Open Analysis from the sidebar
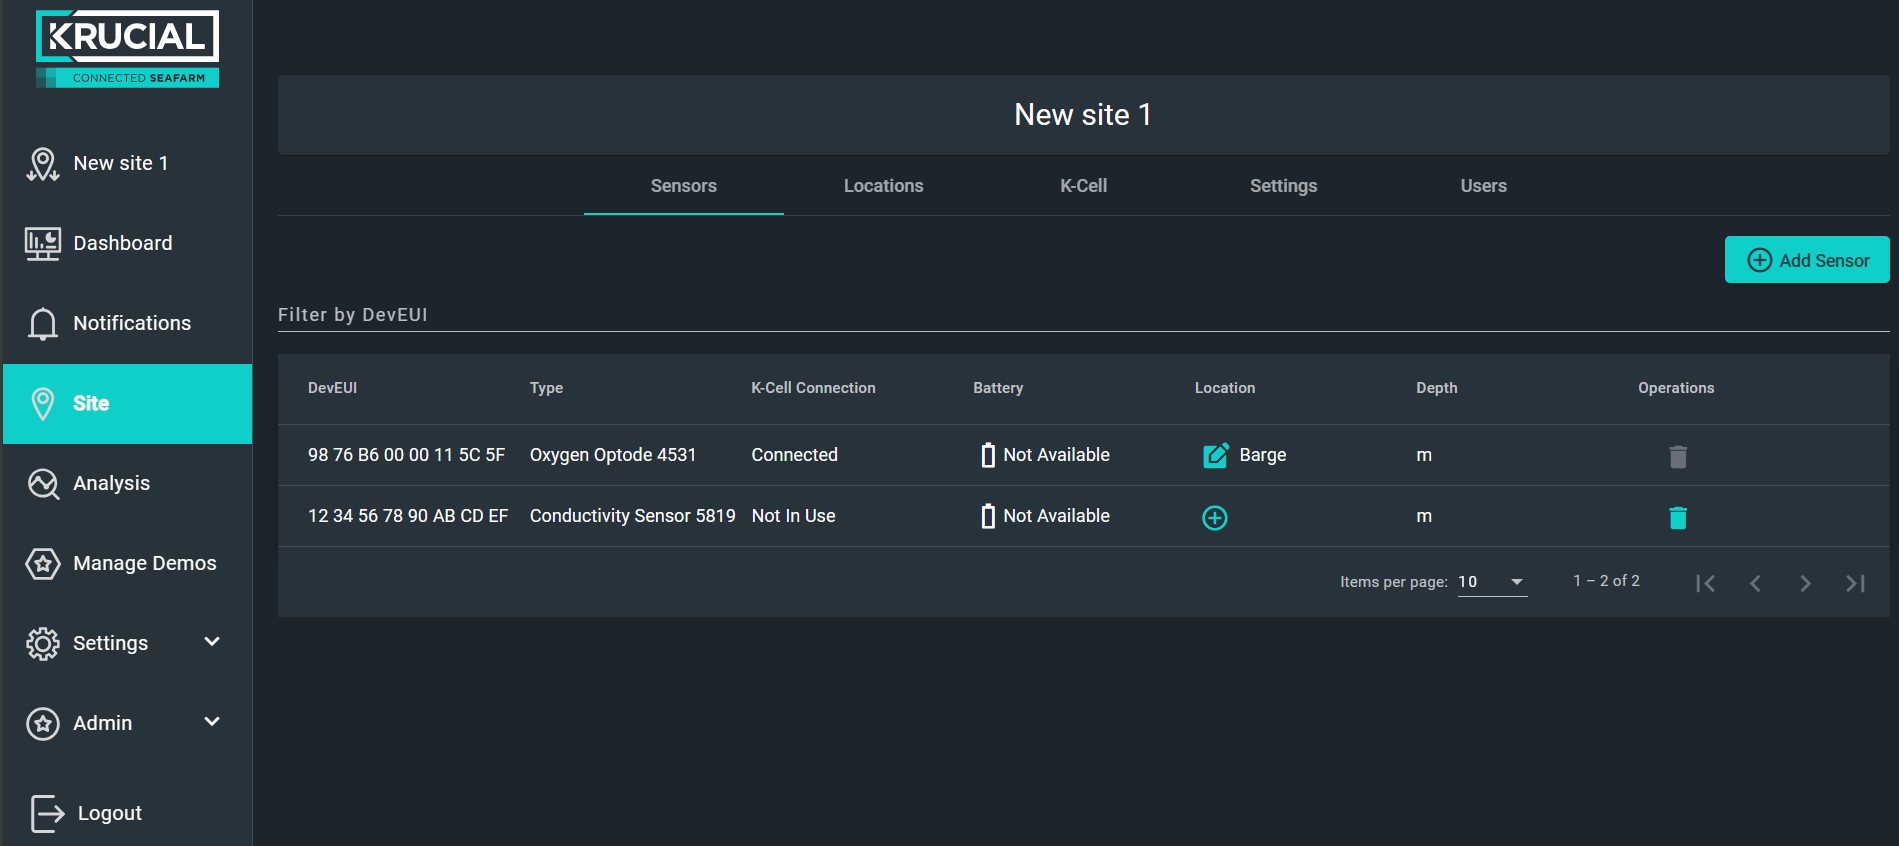This screenshot has width=1899, height=846. point(127,484)
